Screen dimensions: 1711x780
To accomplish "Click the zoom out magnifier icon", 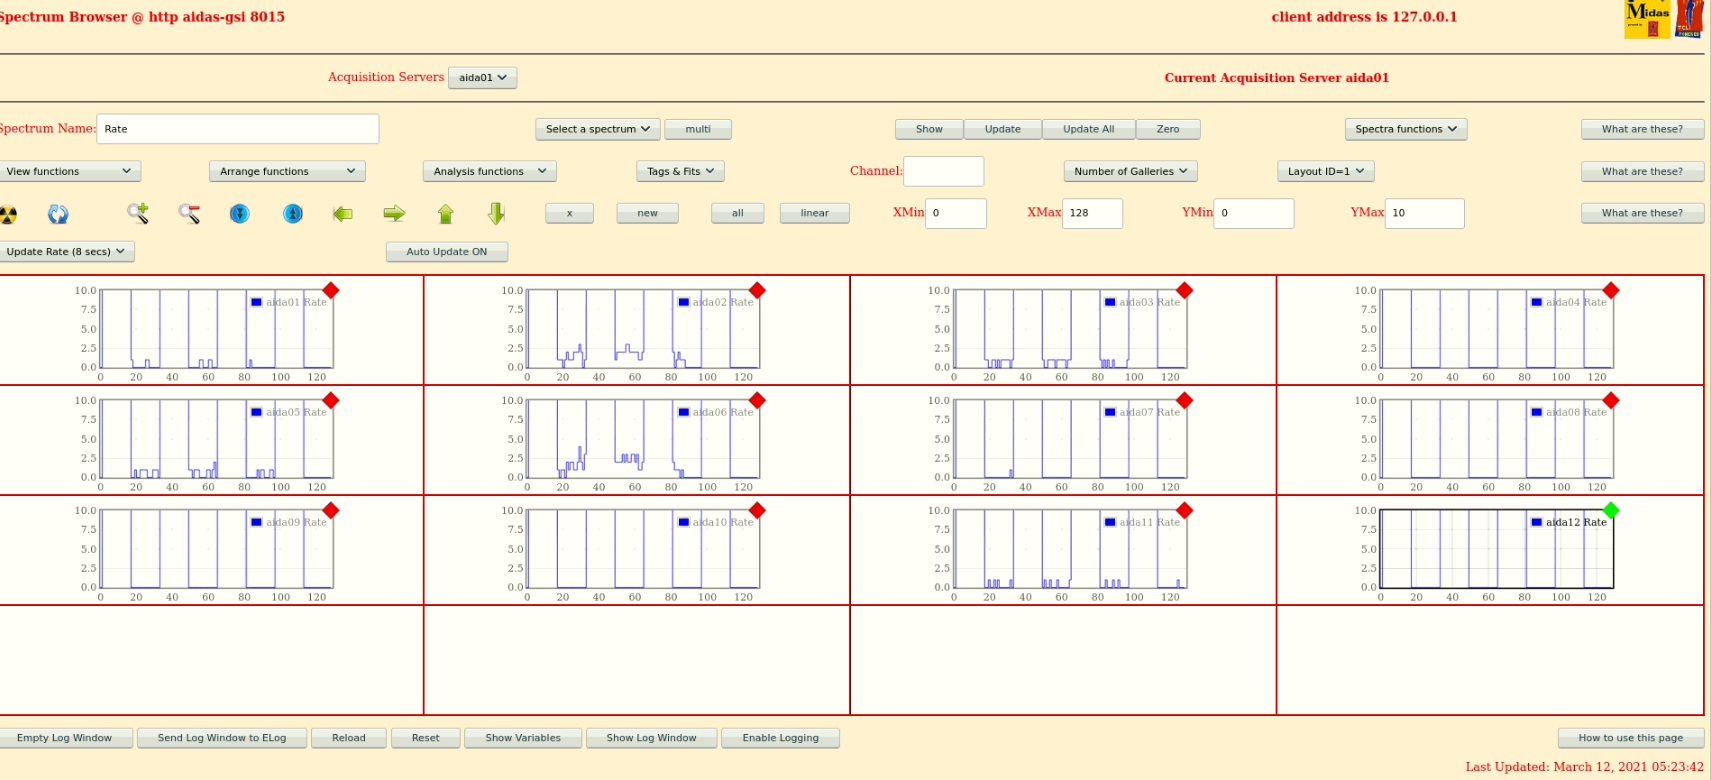I will 189,213.
